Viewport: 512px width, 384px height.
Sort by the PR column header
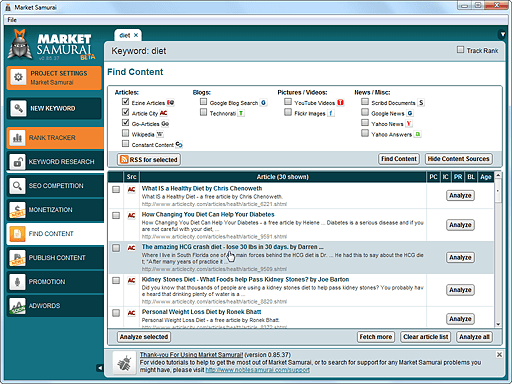(458, 177)
